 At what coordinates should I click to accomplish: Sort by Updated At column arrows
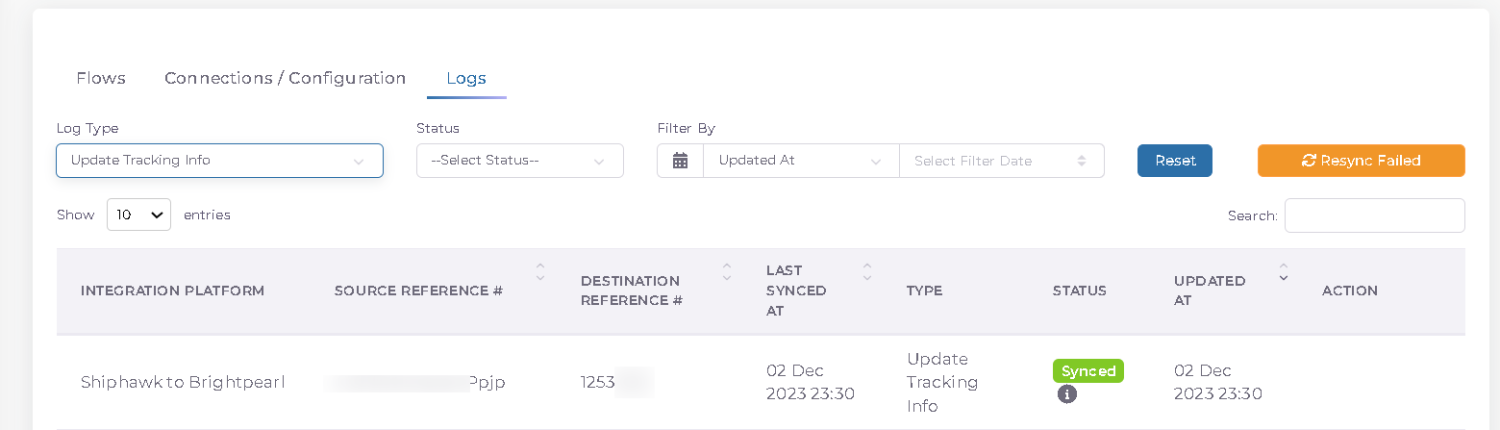[1283, 272]
